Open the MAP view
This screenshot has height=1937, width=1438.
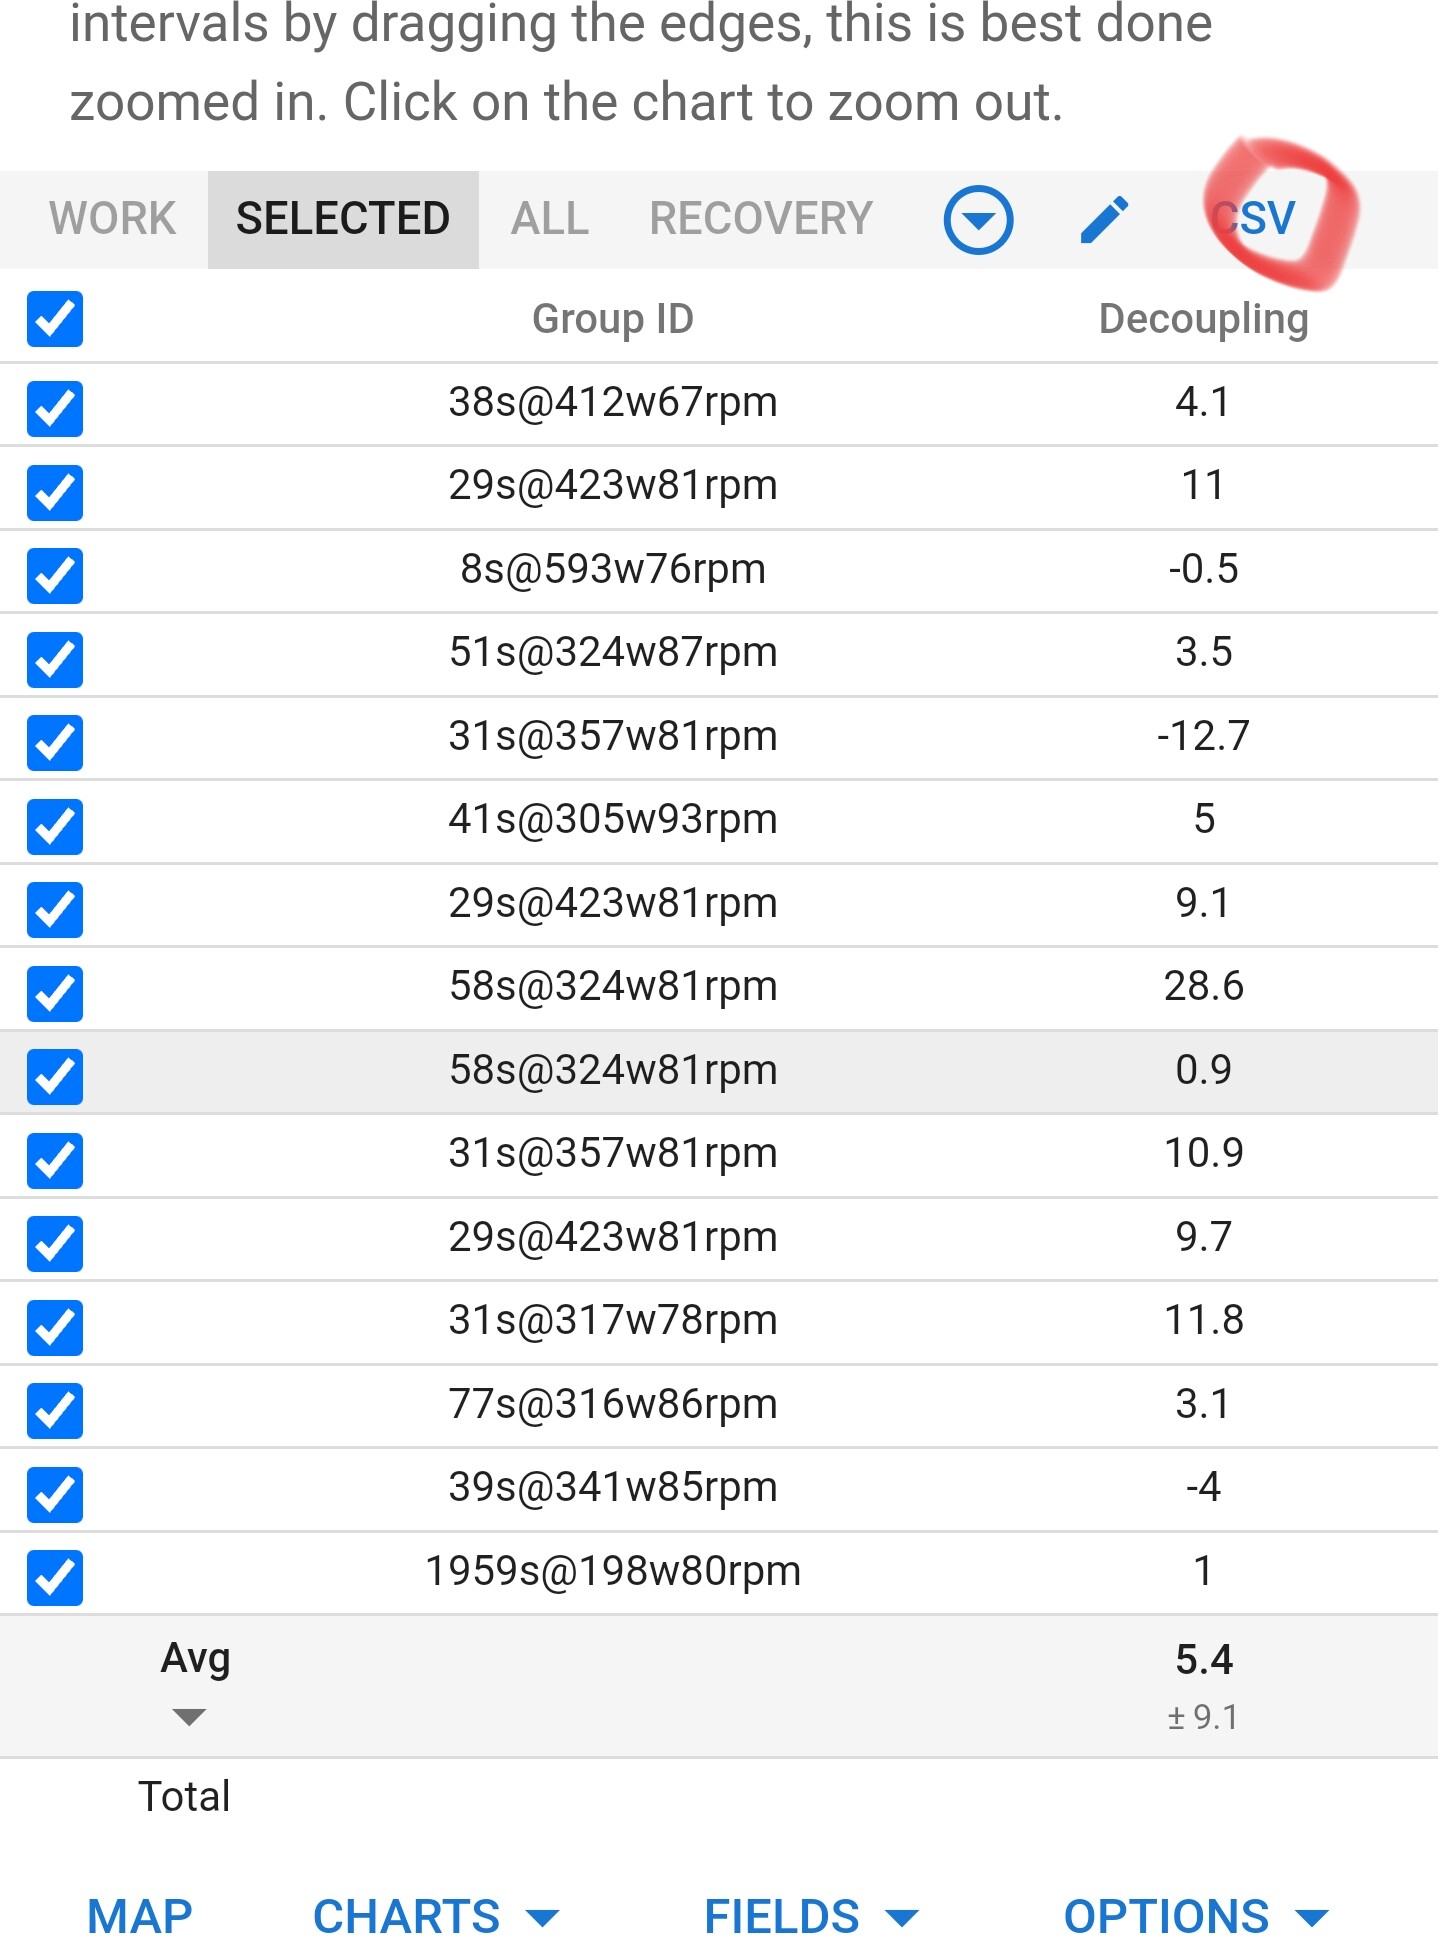tap(140, 1916)
